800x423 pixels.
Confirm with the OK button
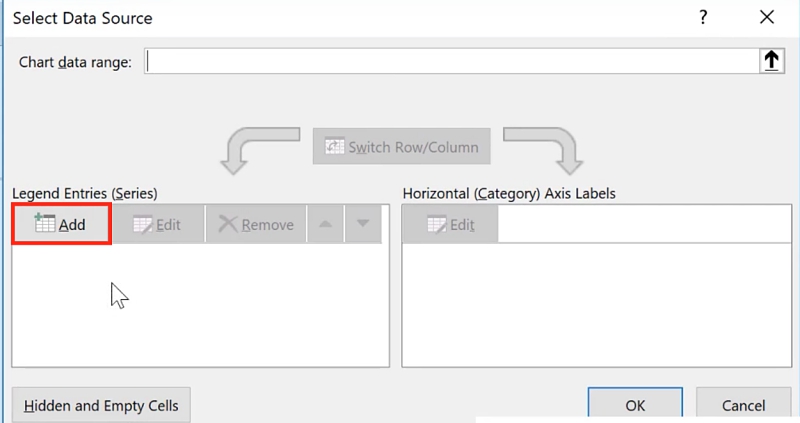(635, 405)
